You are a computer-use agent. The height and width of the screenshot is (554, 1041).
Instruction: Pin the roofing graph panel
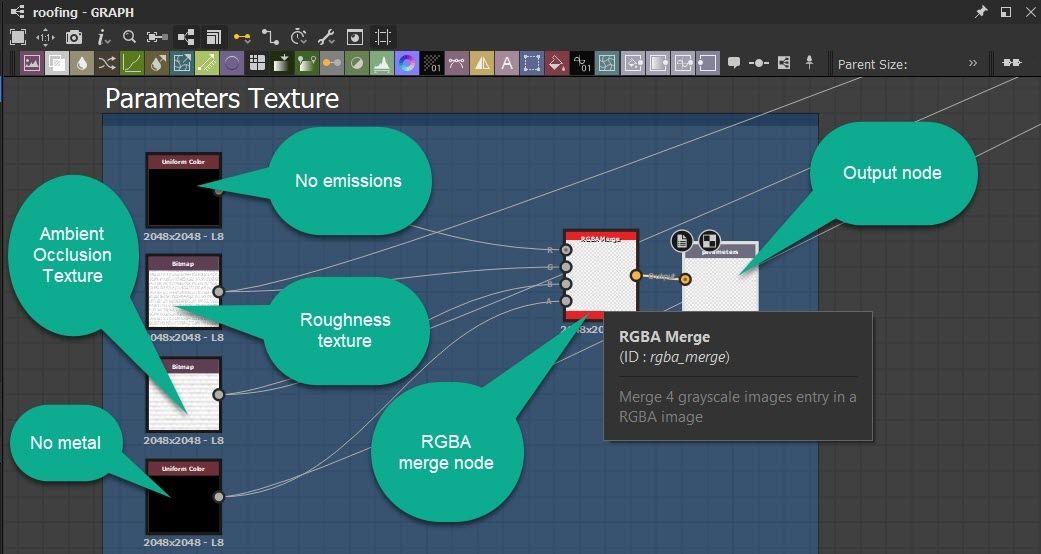tap(980, 12)
